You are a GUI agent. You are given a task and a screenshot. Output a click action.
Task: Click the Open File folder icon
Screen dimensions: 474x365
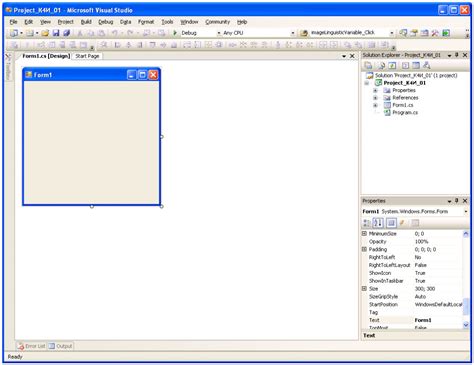tap(45, 33)
